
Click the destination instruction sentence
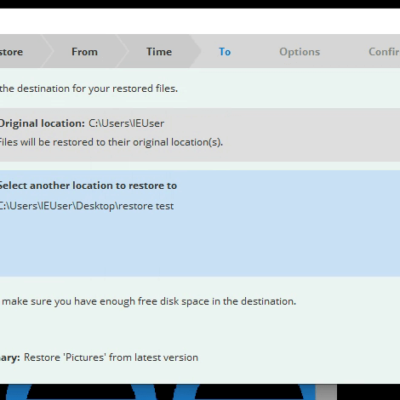pos(89,89)
